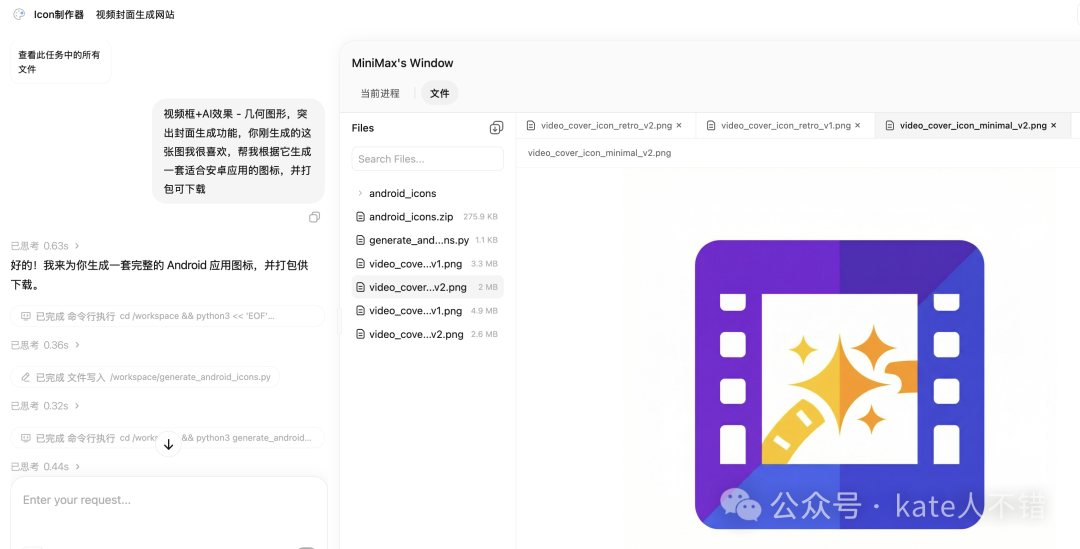Click 查看此任务中的所有文件 button
The image size is (1080, 549).
point(60,62)
